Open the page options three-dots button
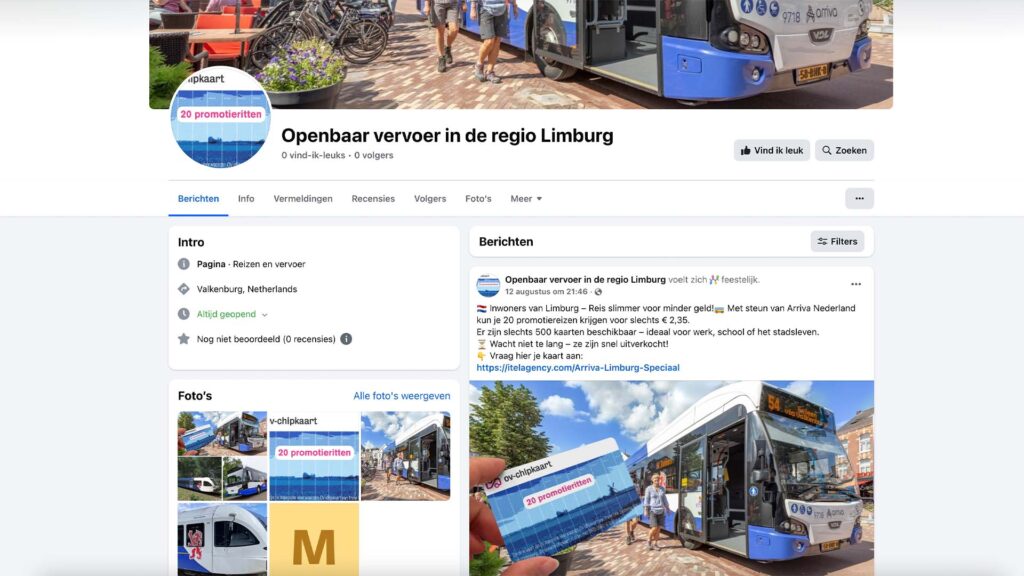The width and height of the screenshot is (1024, 576). (x=859, y=199)
